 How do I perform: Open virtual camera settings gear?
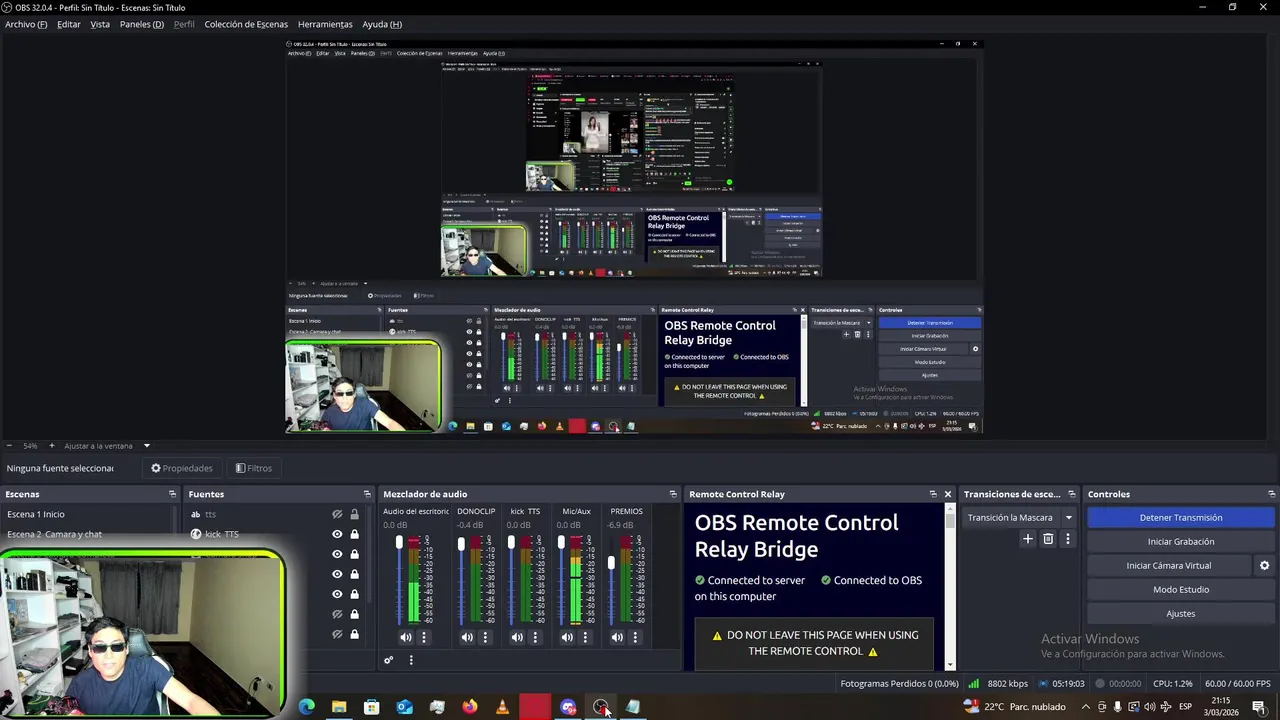pos(1264,566)
